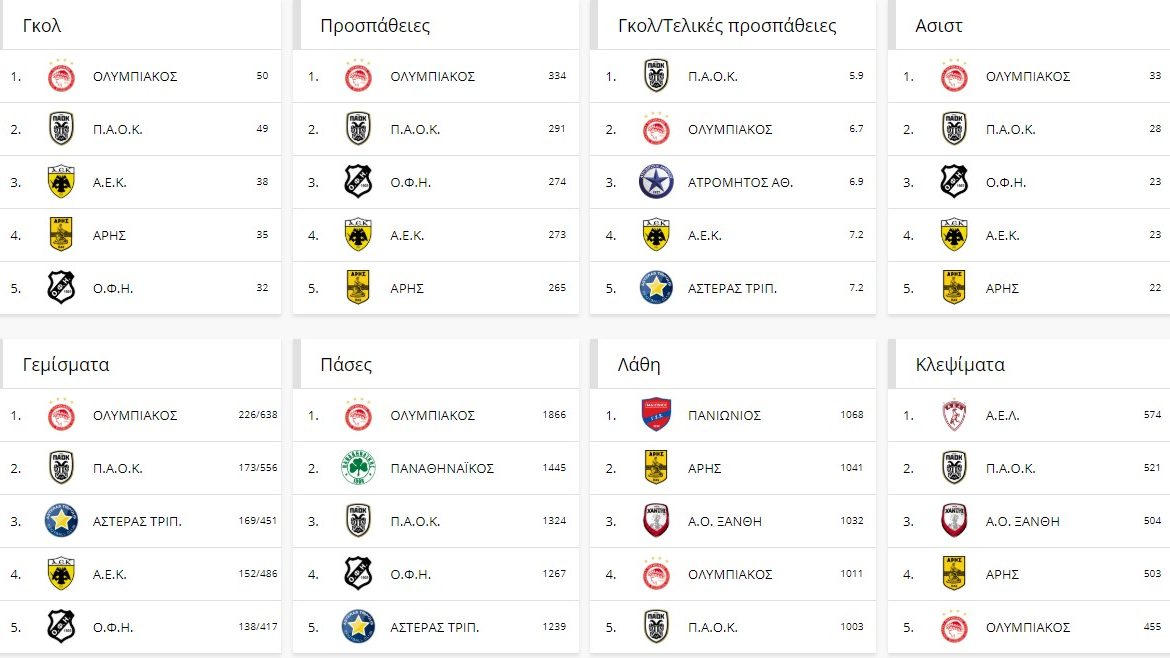Viewport: 1170px width, 658px height.
Task: Select the Α.Ε.Κ. crest in the Ασιστ panel
Action: [954, 235]
